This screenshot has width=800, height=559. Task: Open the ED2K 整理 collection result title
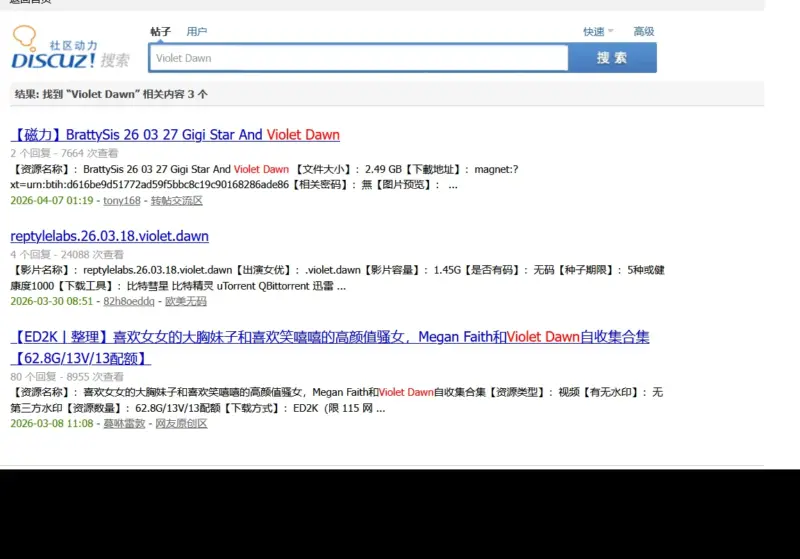[330, 347]
